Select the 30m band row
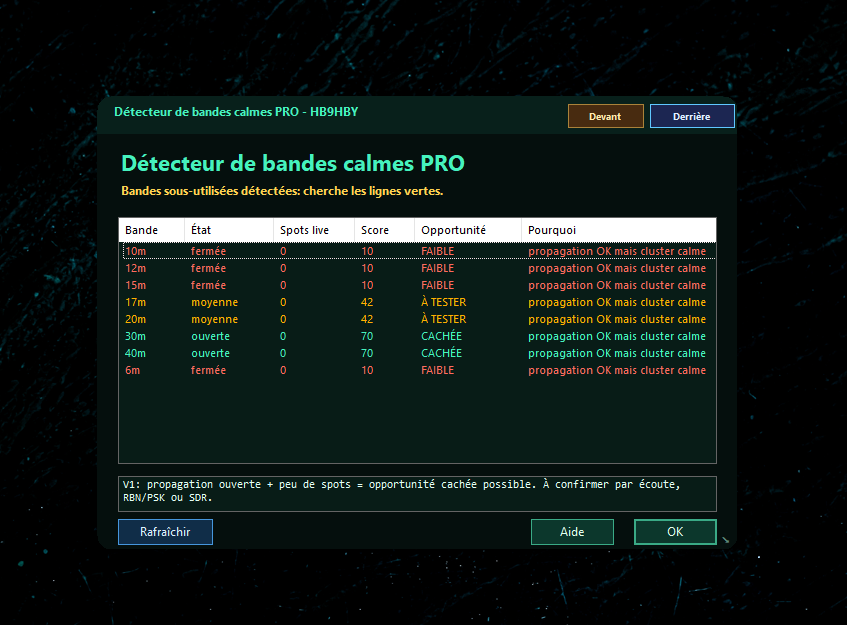The width and height of the screenshot is (847, 625). [x=418, y=336]
